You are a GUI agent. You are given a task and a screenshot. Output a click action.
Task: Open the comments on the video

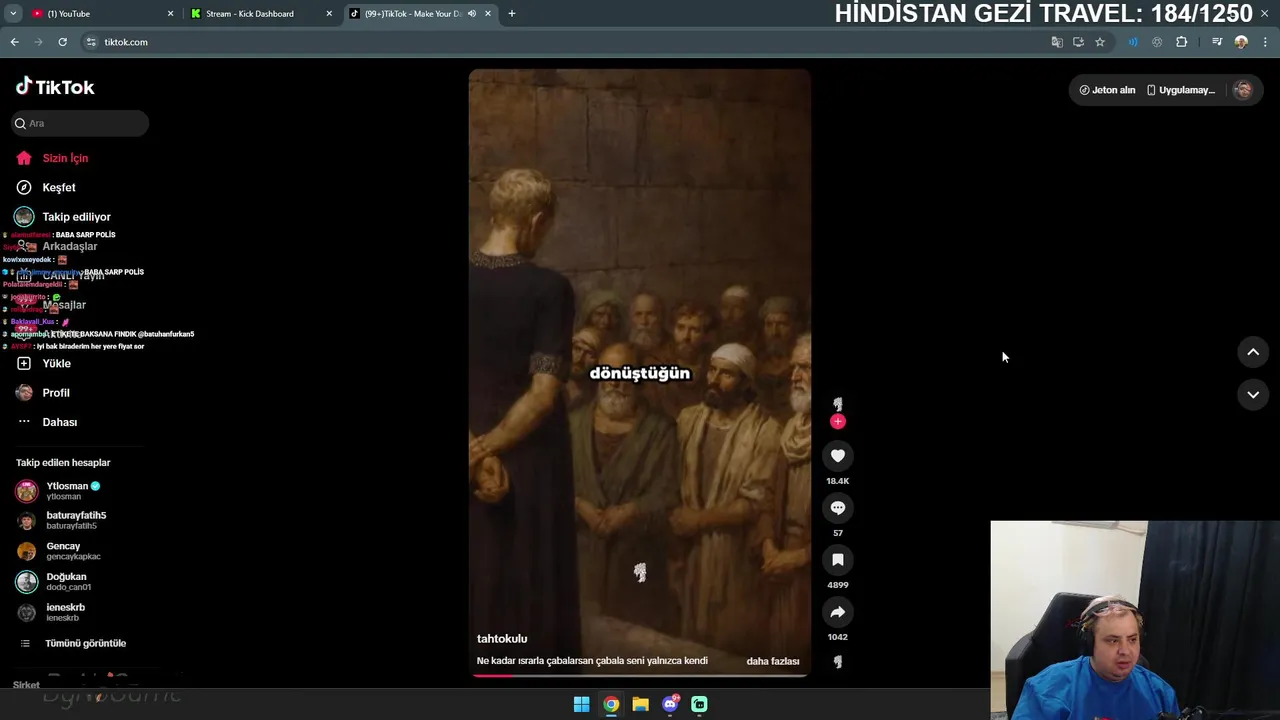coord(838,508)
